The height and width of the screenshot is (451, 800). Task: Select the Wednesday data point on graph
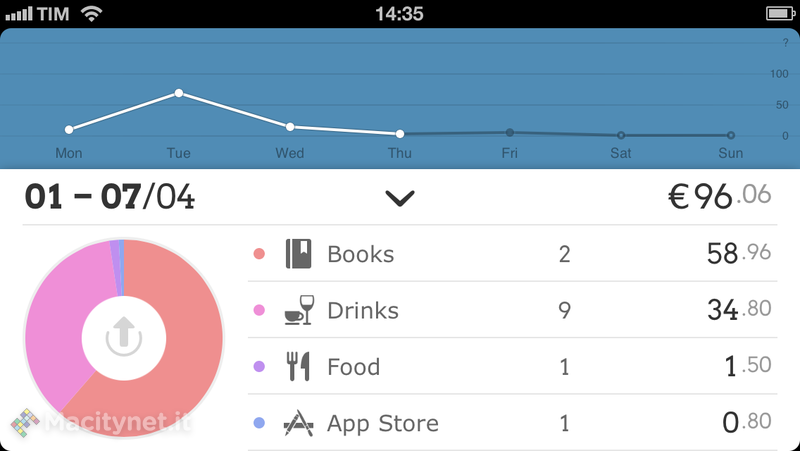(x=290, y=127)
